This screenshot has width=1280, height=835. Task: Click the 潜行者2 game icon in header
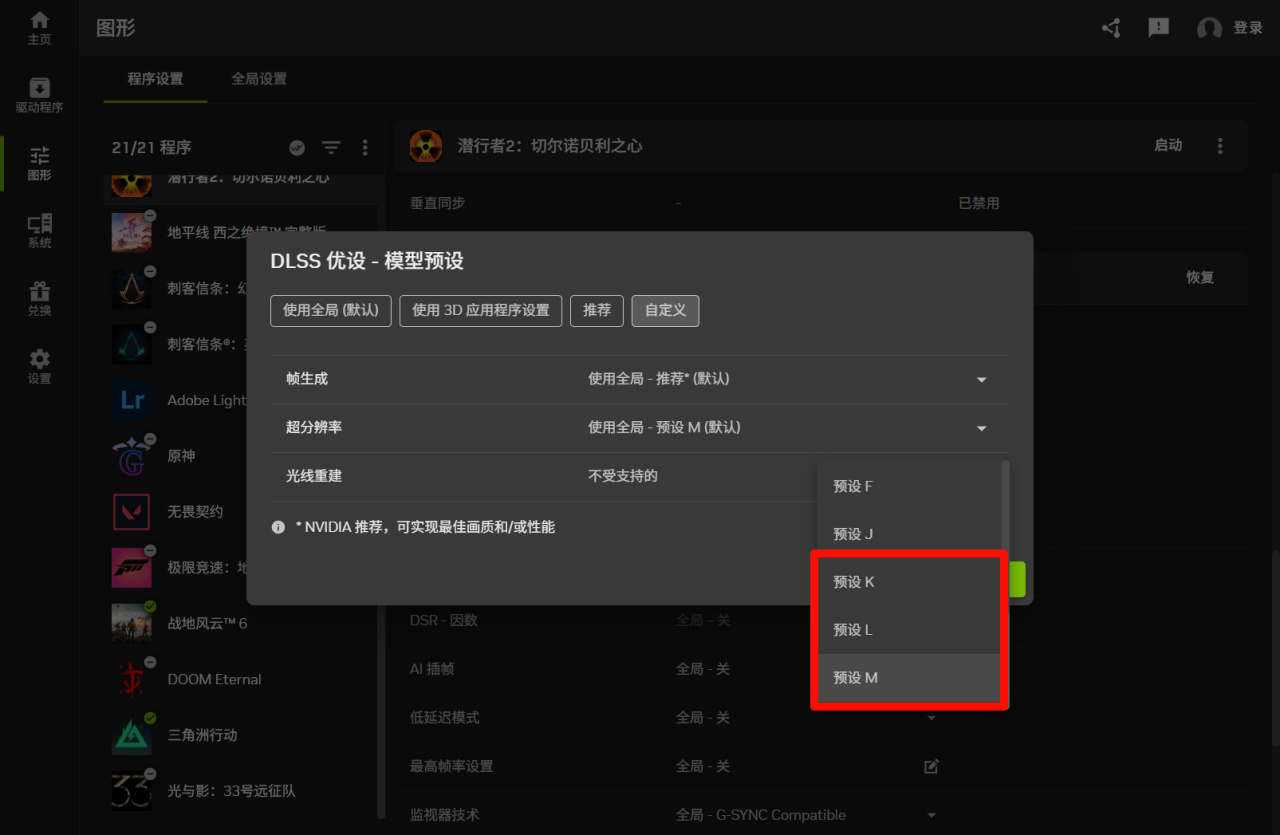click(x=426, y=146)
